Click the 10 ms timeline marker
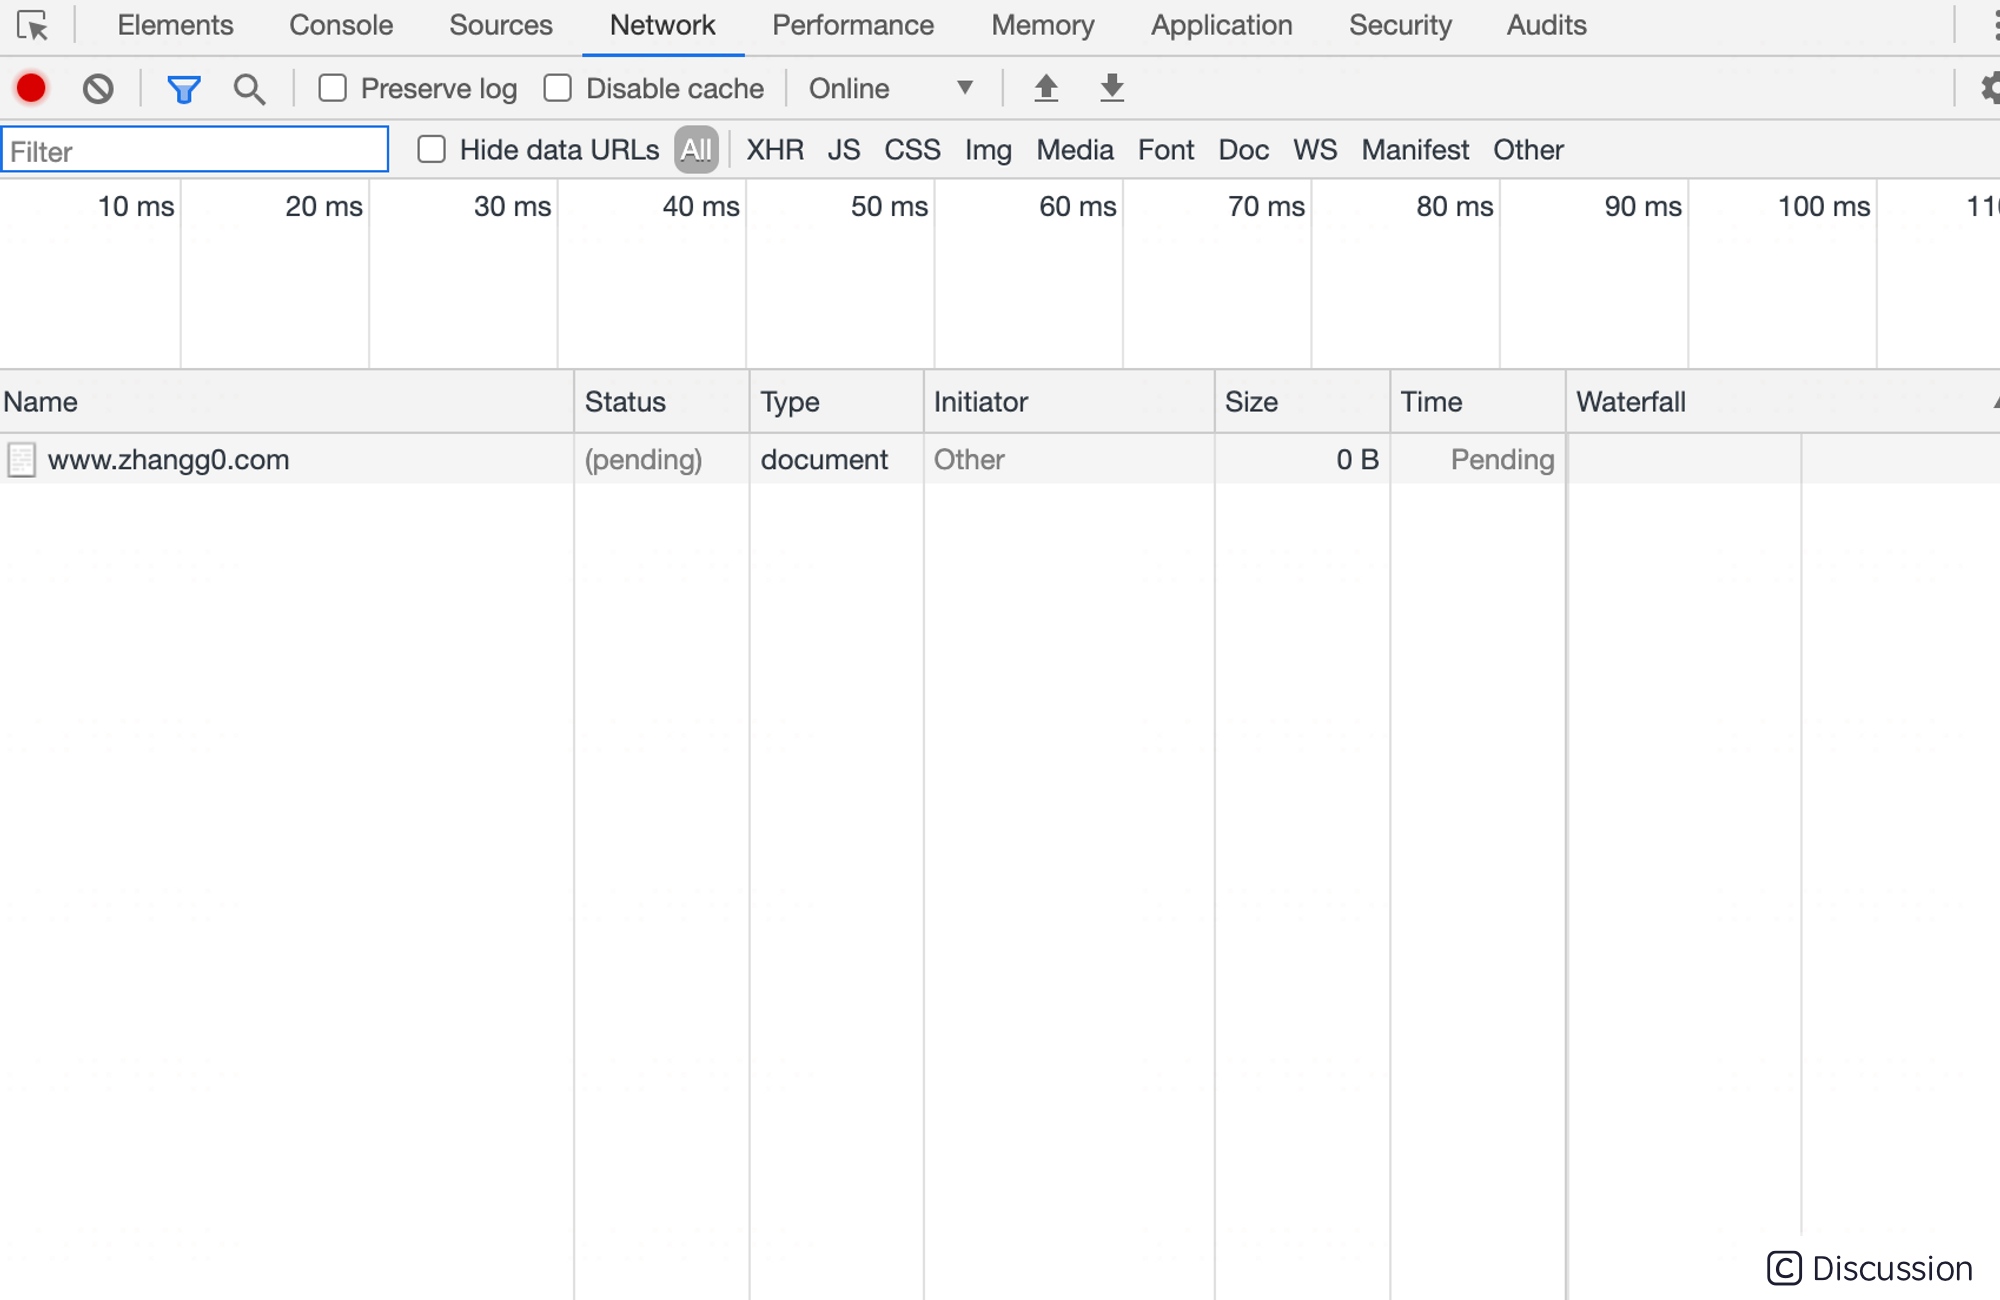Screen dimensions: 2000x1300 click(x=136, y=207)
